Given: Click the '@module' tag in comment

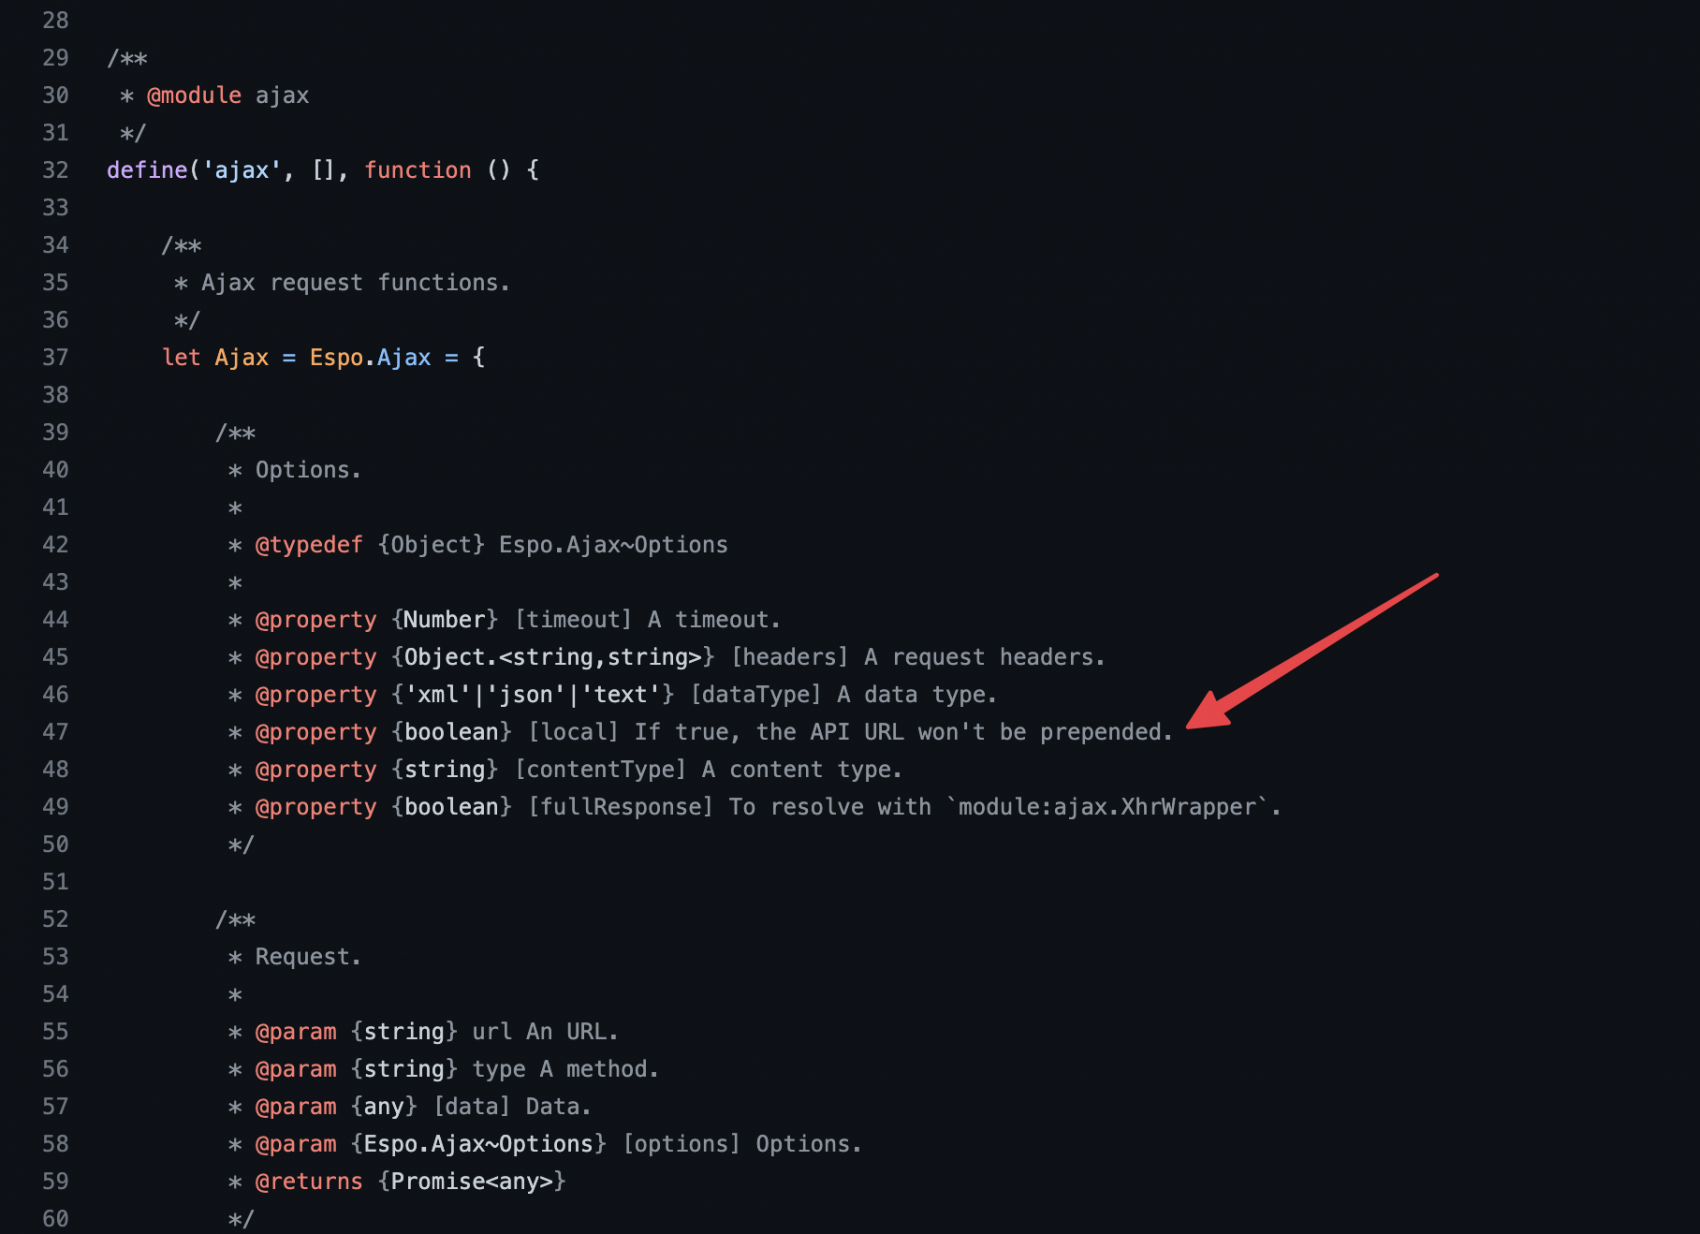Looking at the screenshot, I should click(x=194, y=95).
